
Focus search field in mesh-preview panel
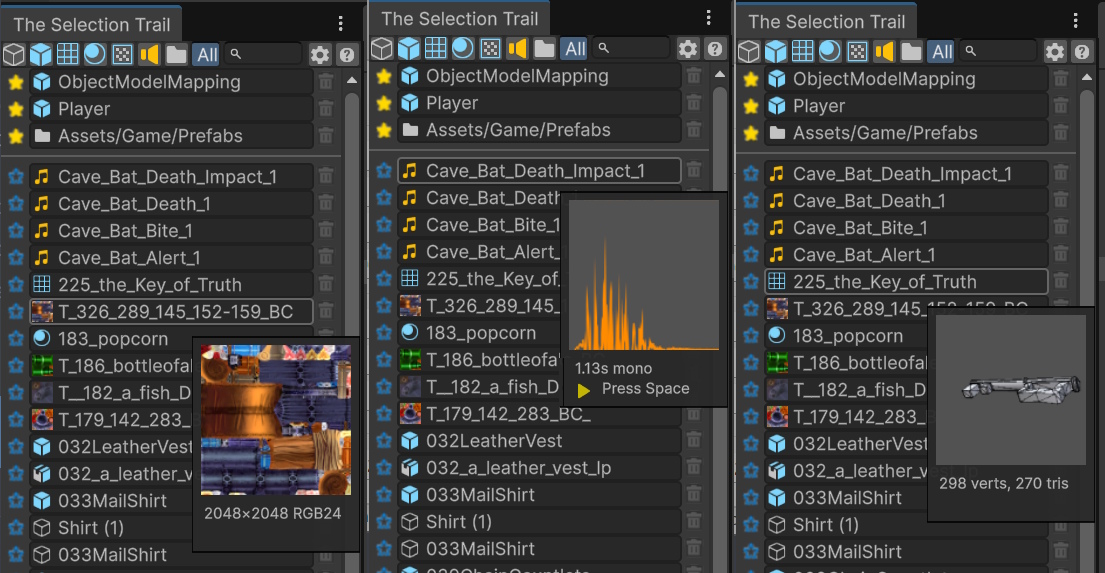coord(999,51)
